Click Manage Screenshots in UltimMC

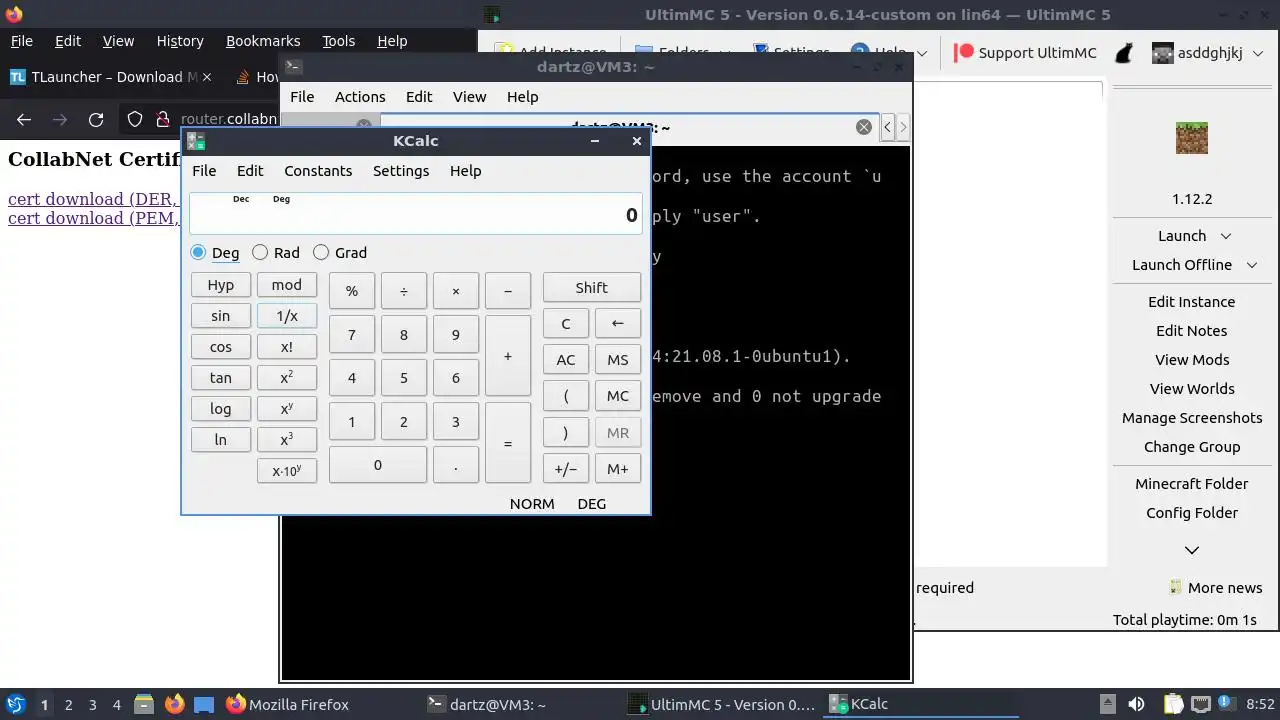tap(1192, 418)
